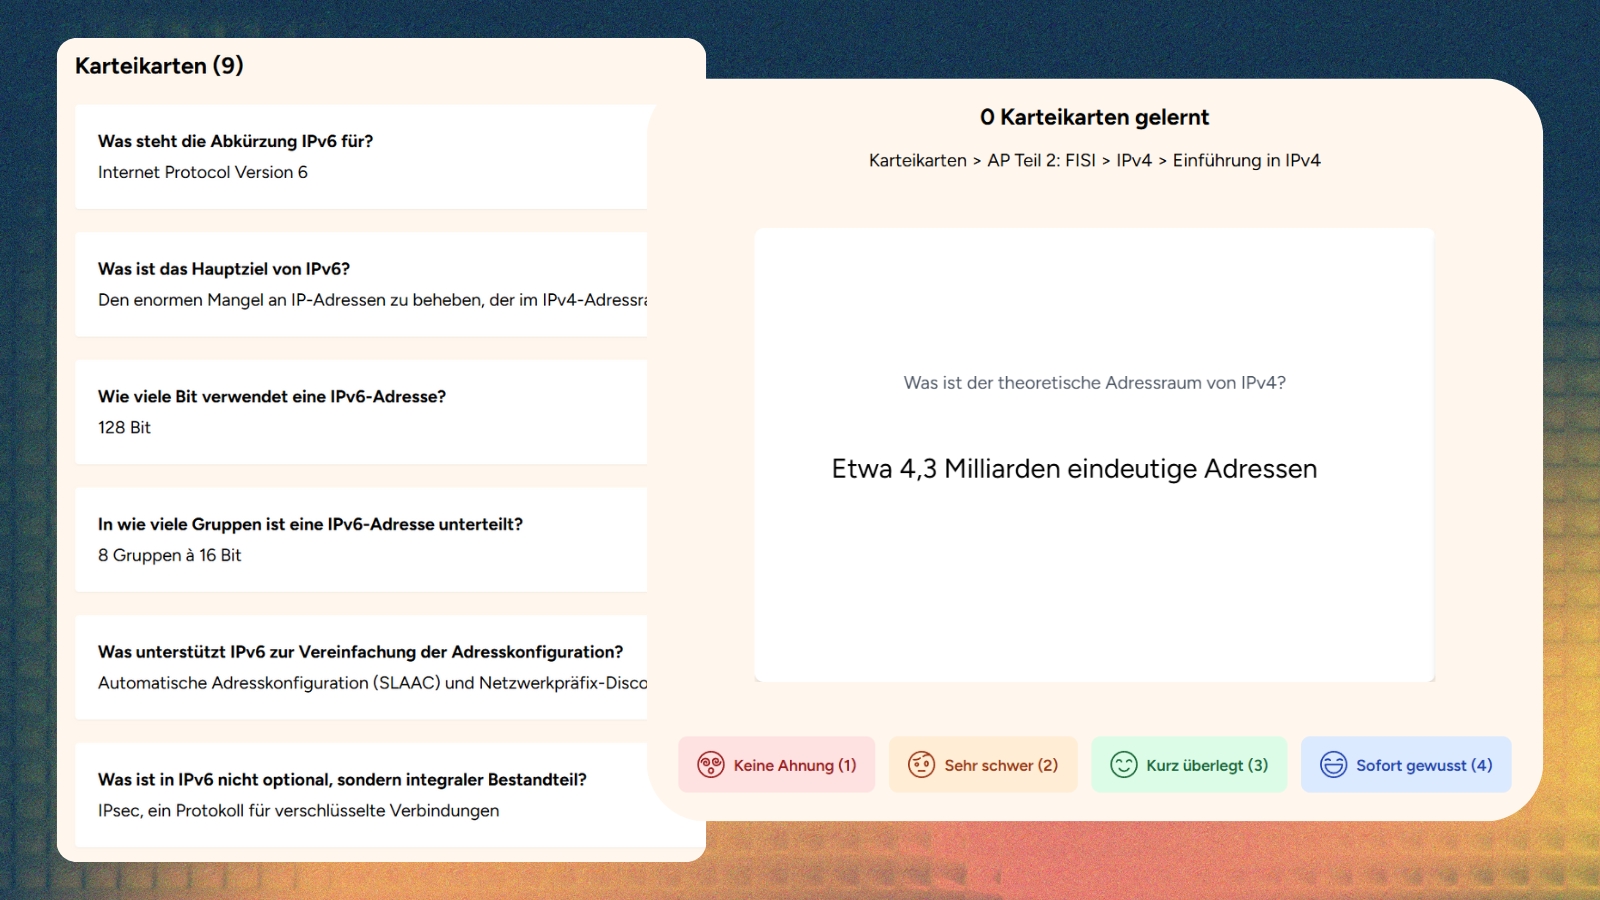Click the laughing emoji on Sofort gewusst
The height and width of the screenshot is (900, 1600).
coord(1332,764)
